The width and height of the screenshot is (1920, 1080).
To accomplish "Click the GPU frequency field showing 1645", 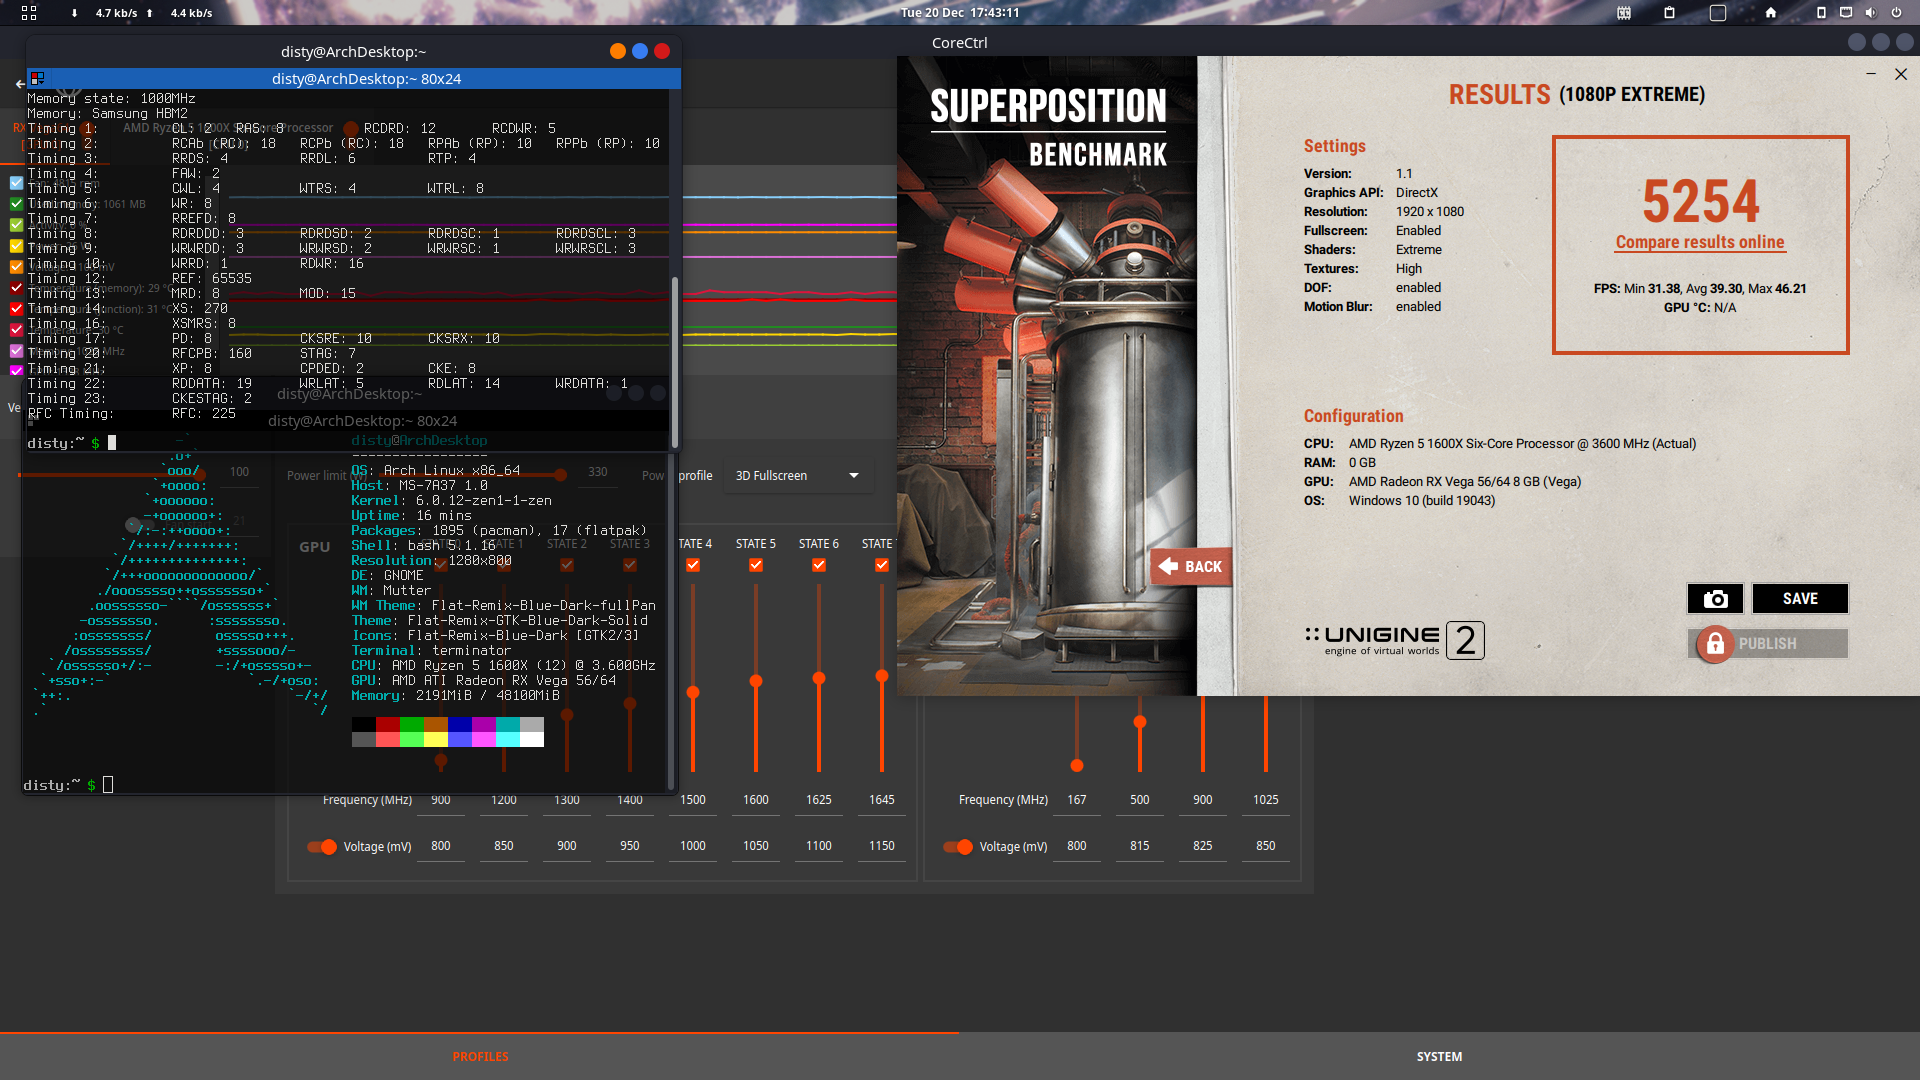I will click(882, 800).
